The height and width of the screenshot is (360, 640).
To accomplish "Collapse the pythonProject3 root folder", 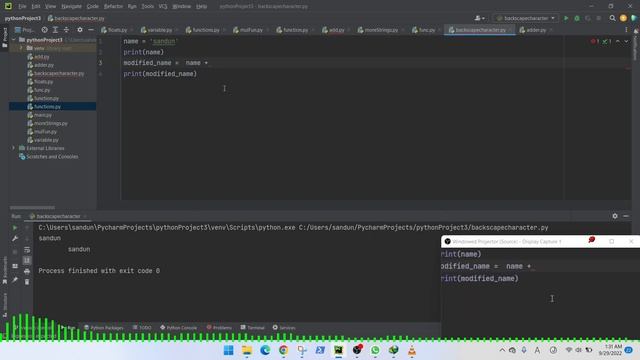I will (x=14, y=40).
